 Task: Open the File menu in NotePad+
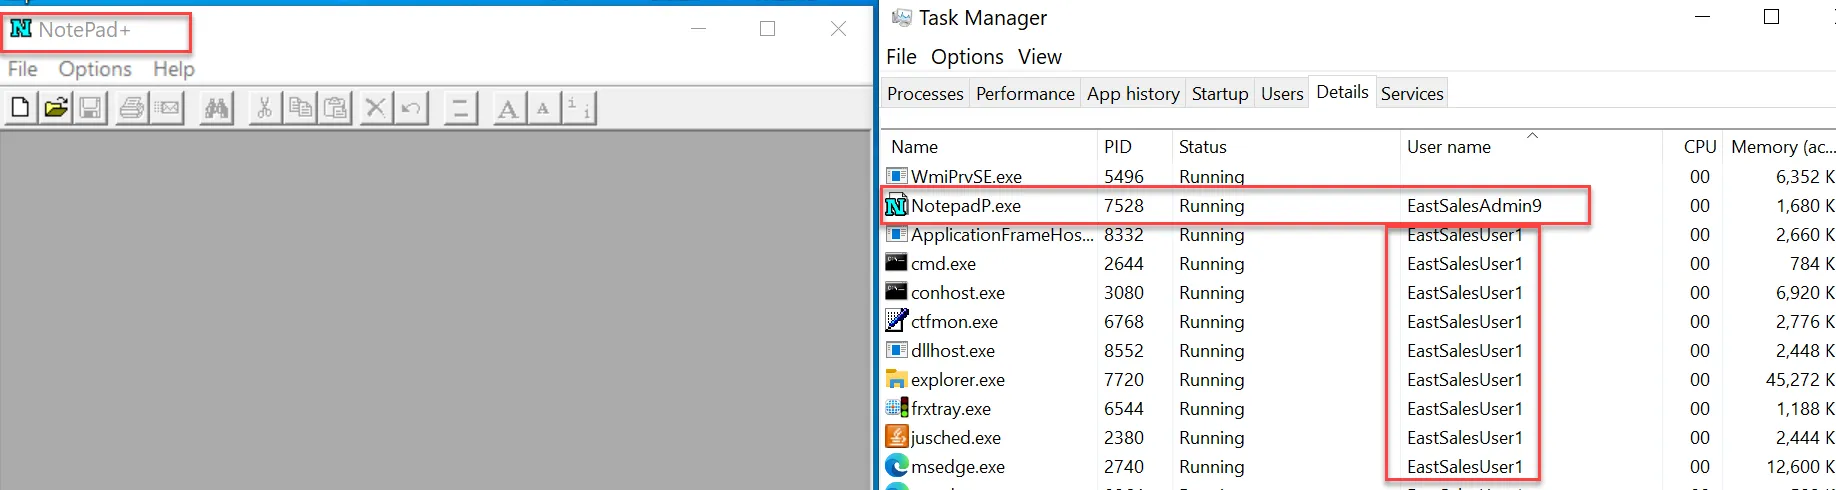point(23,69)
